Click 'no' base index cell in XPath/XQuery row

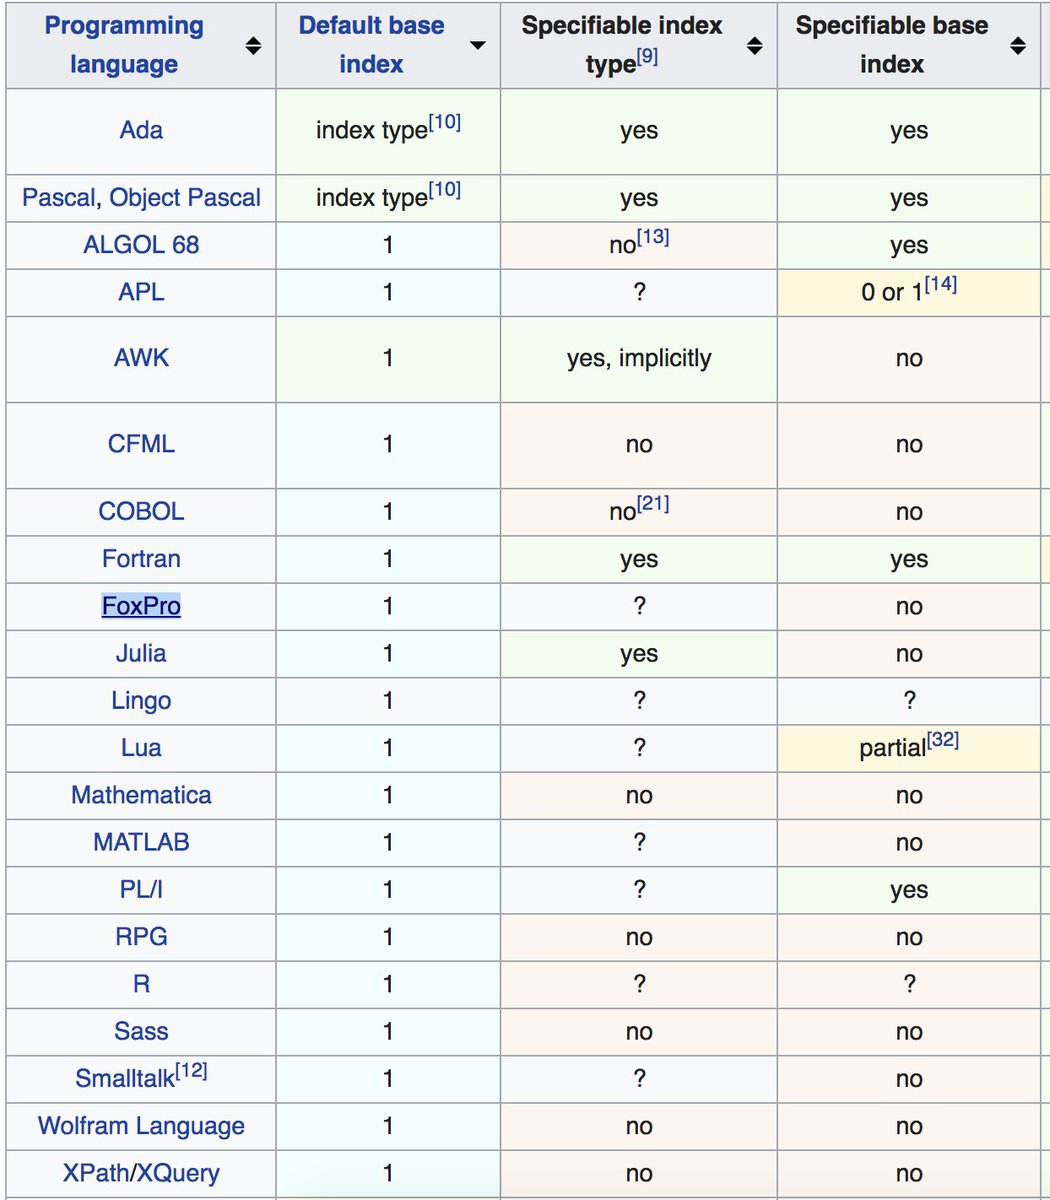click(909, 1174)
